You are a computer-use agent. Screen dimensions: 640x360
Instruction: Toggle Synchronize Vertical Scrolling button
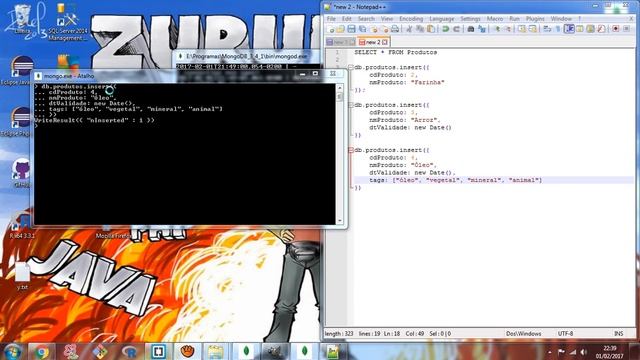(522, 29)
